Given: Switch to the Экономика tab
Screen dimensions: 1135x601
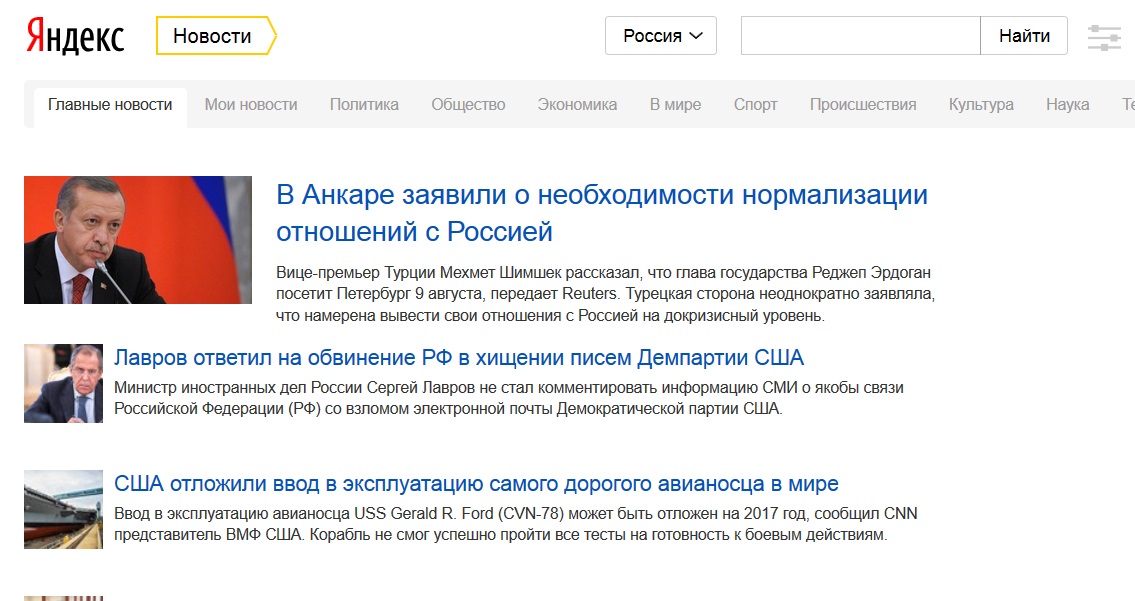Looking at the screenshot, I should point(577,105).
